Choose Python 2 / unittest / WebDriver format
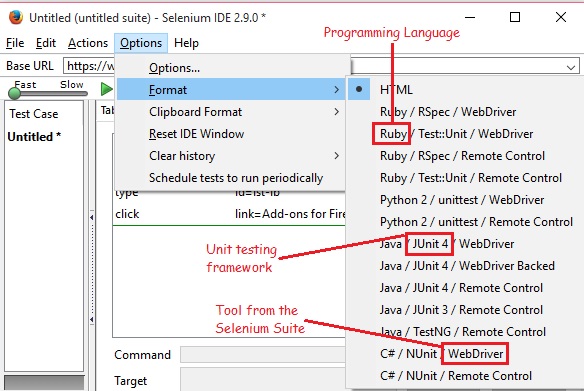The width and height of the screenshot is (584, 391). coord(460,200)
